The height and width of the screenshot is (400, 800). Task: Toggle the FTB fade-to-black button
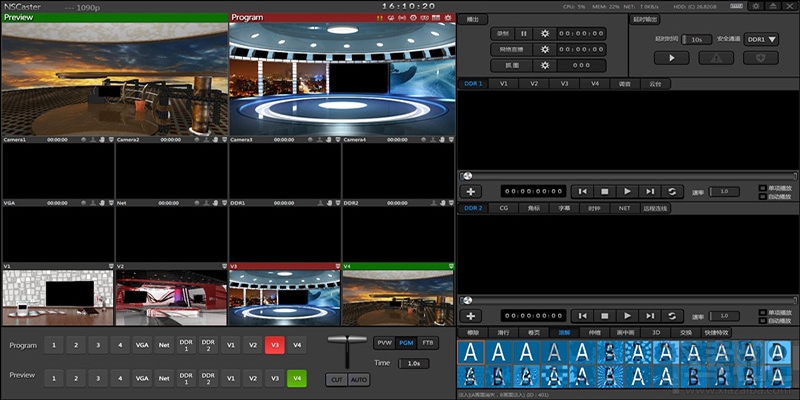(x=428, y=343)
